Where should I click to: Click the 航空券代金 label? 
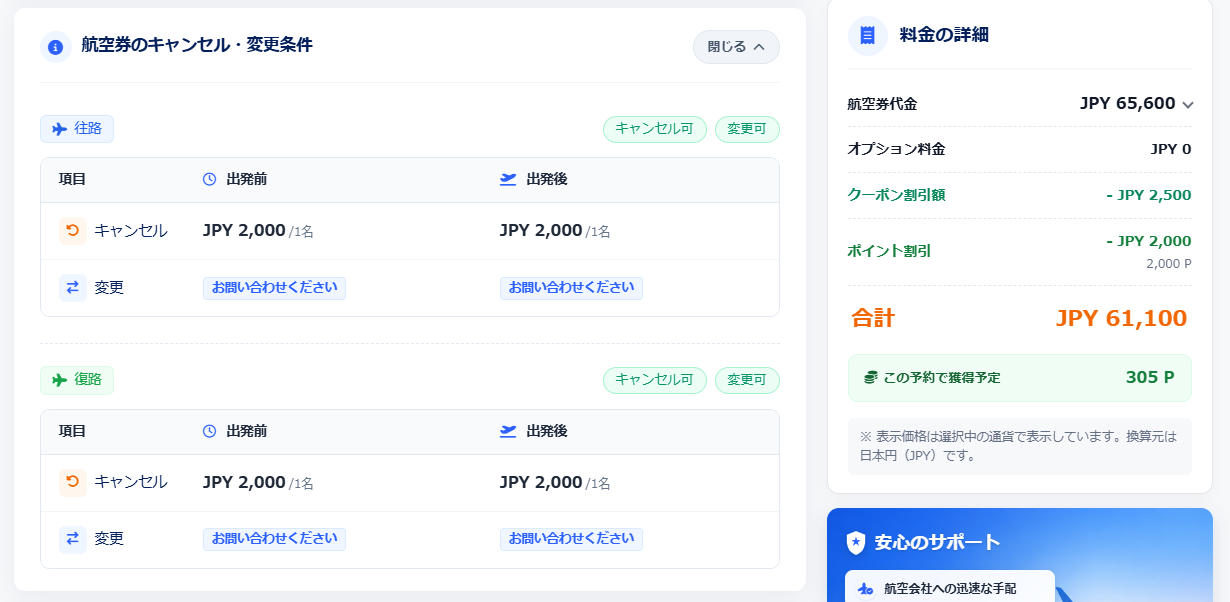coord(882,104)
